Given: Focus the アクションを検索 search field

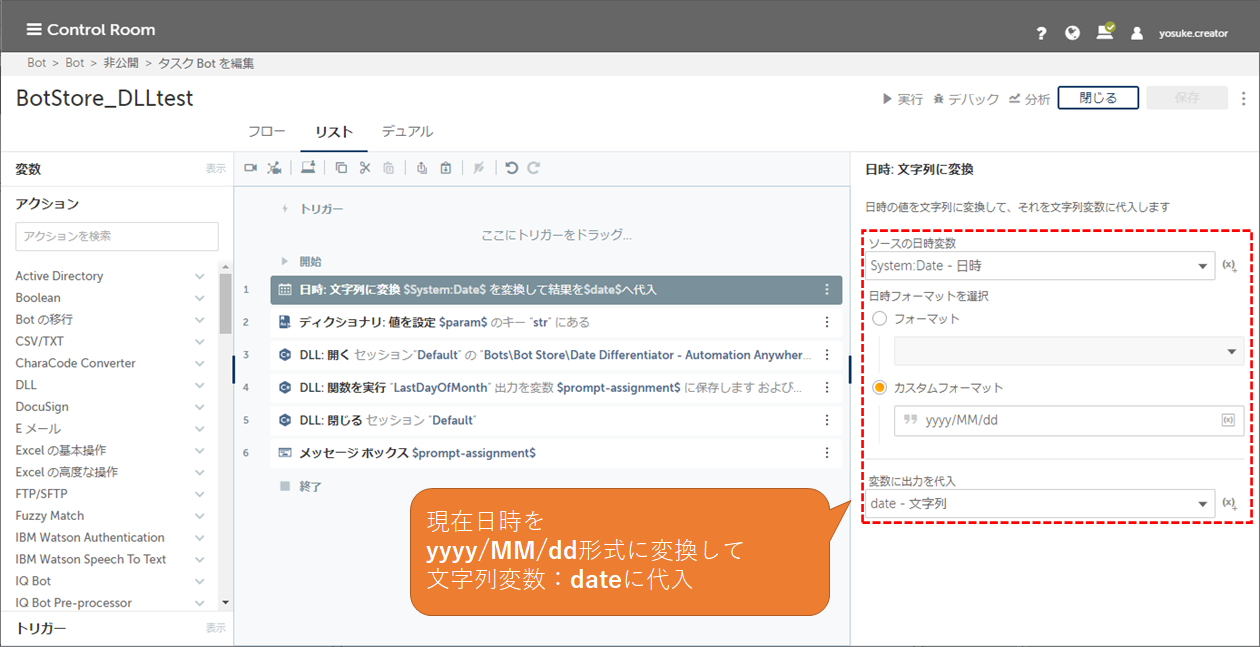Looking at the screenshot, I should tap(117, 236).
